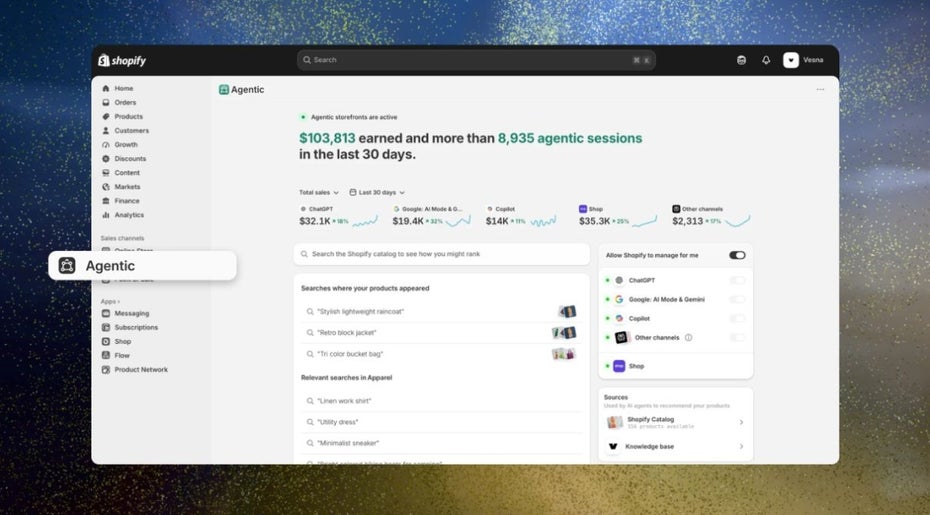Click the Shopify logo

pyautogui.click(x=122, y=60)
